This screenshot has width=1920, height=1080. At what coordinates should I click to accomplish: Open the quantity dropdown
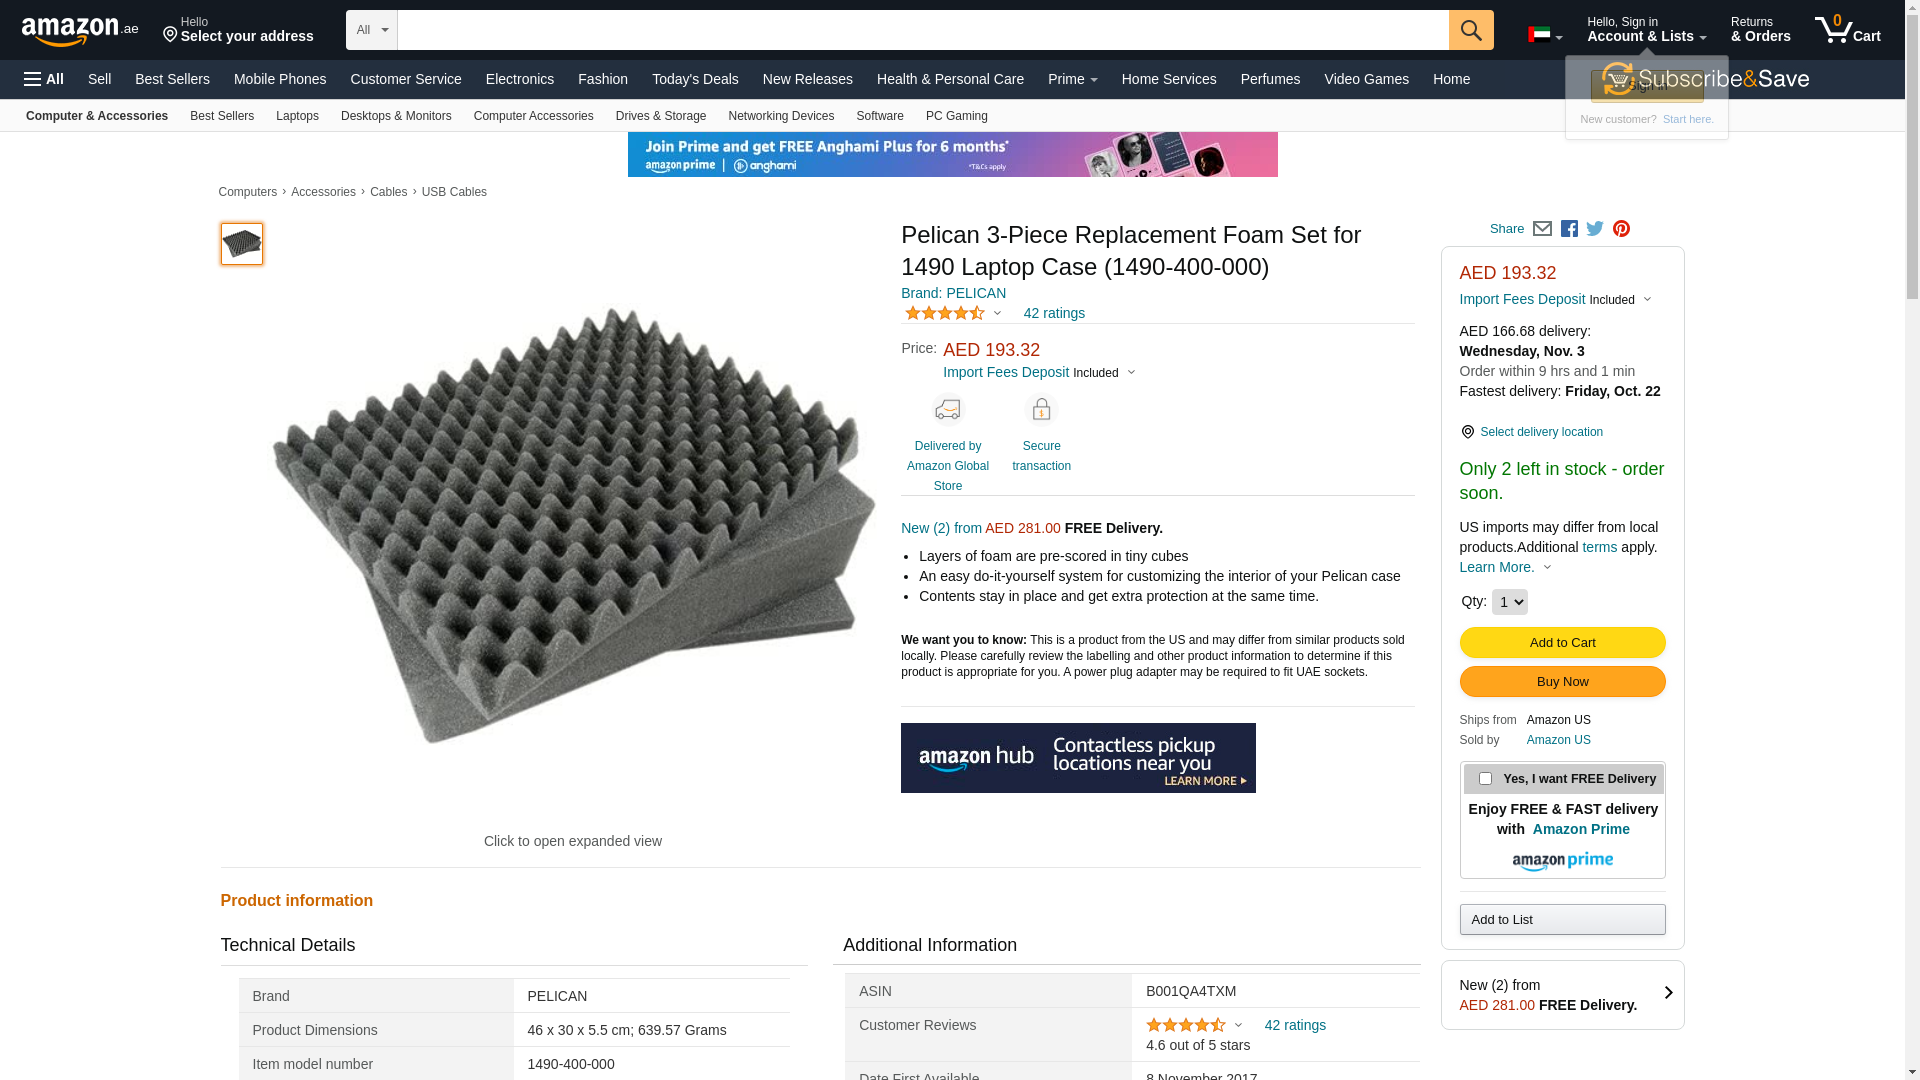pos(1509,602)
